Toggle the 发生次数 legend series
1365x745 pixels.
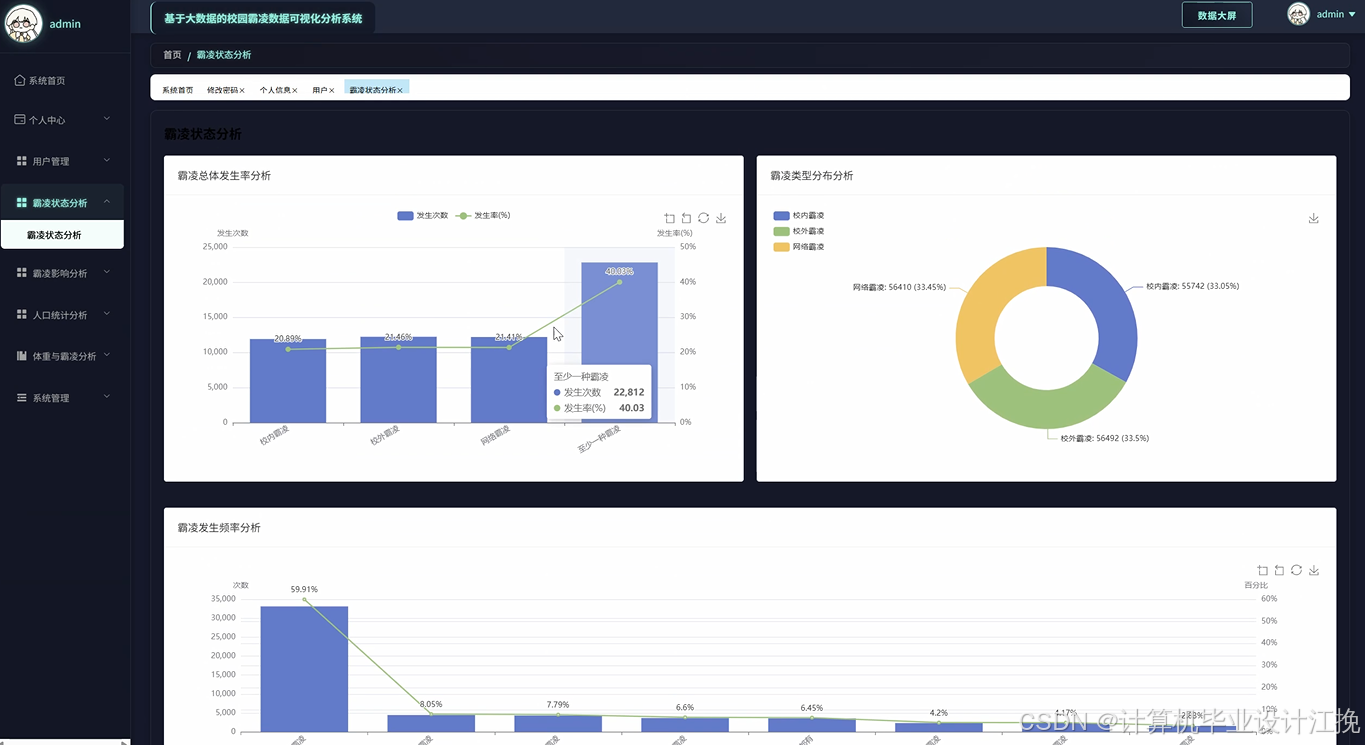point(422,215)
